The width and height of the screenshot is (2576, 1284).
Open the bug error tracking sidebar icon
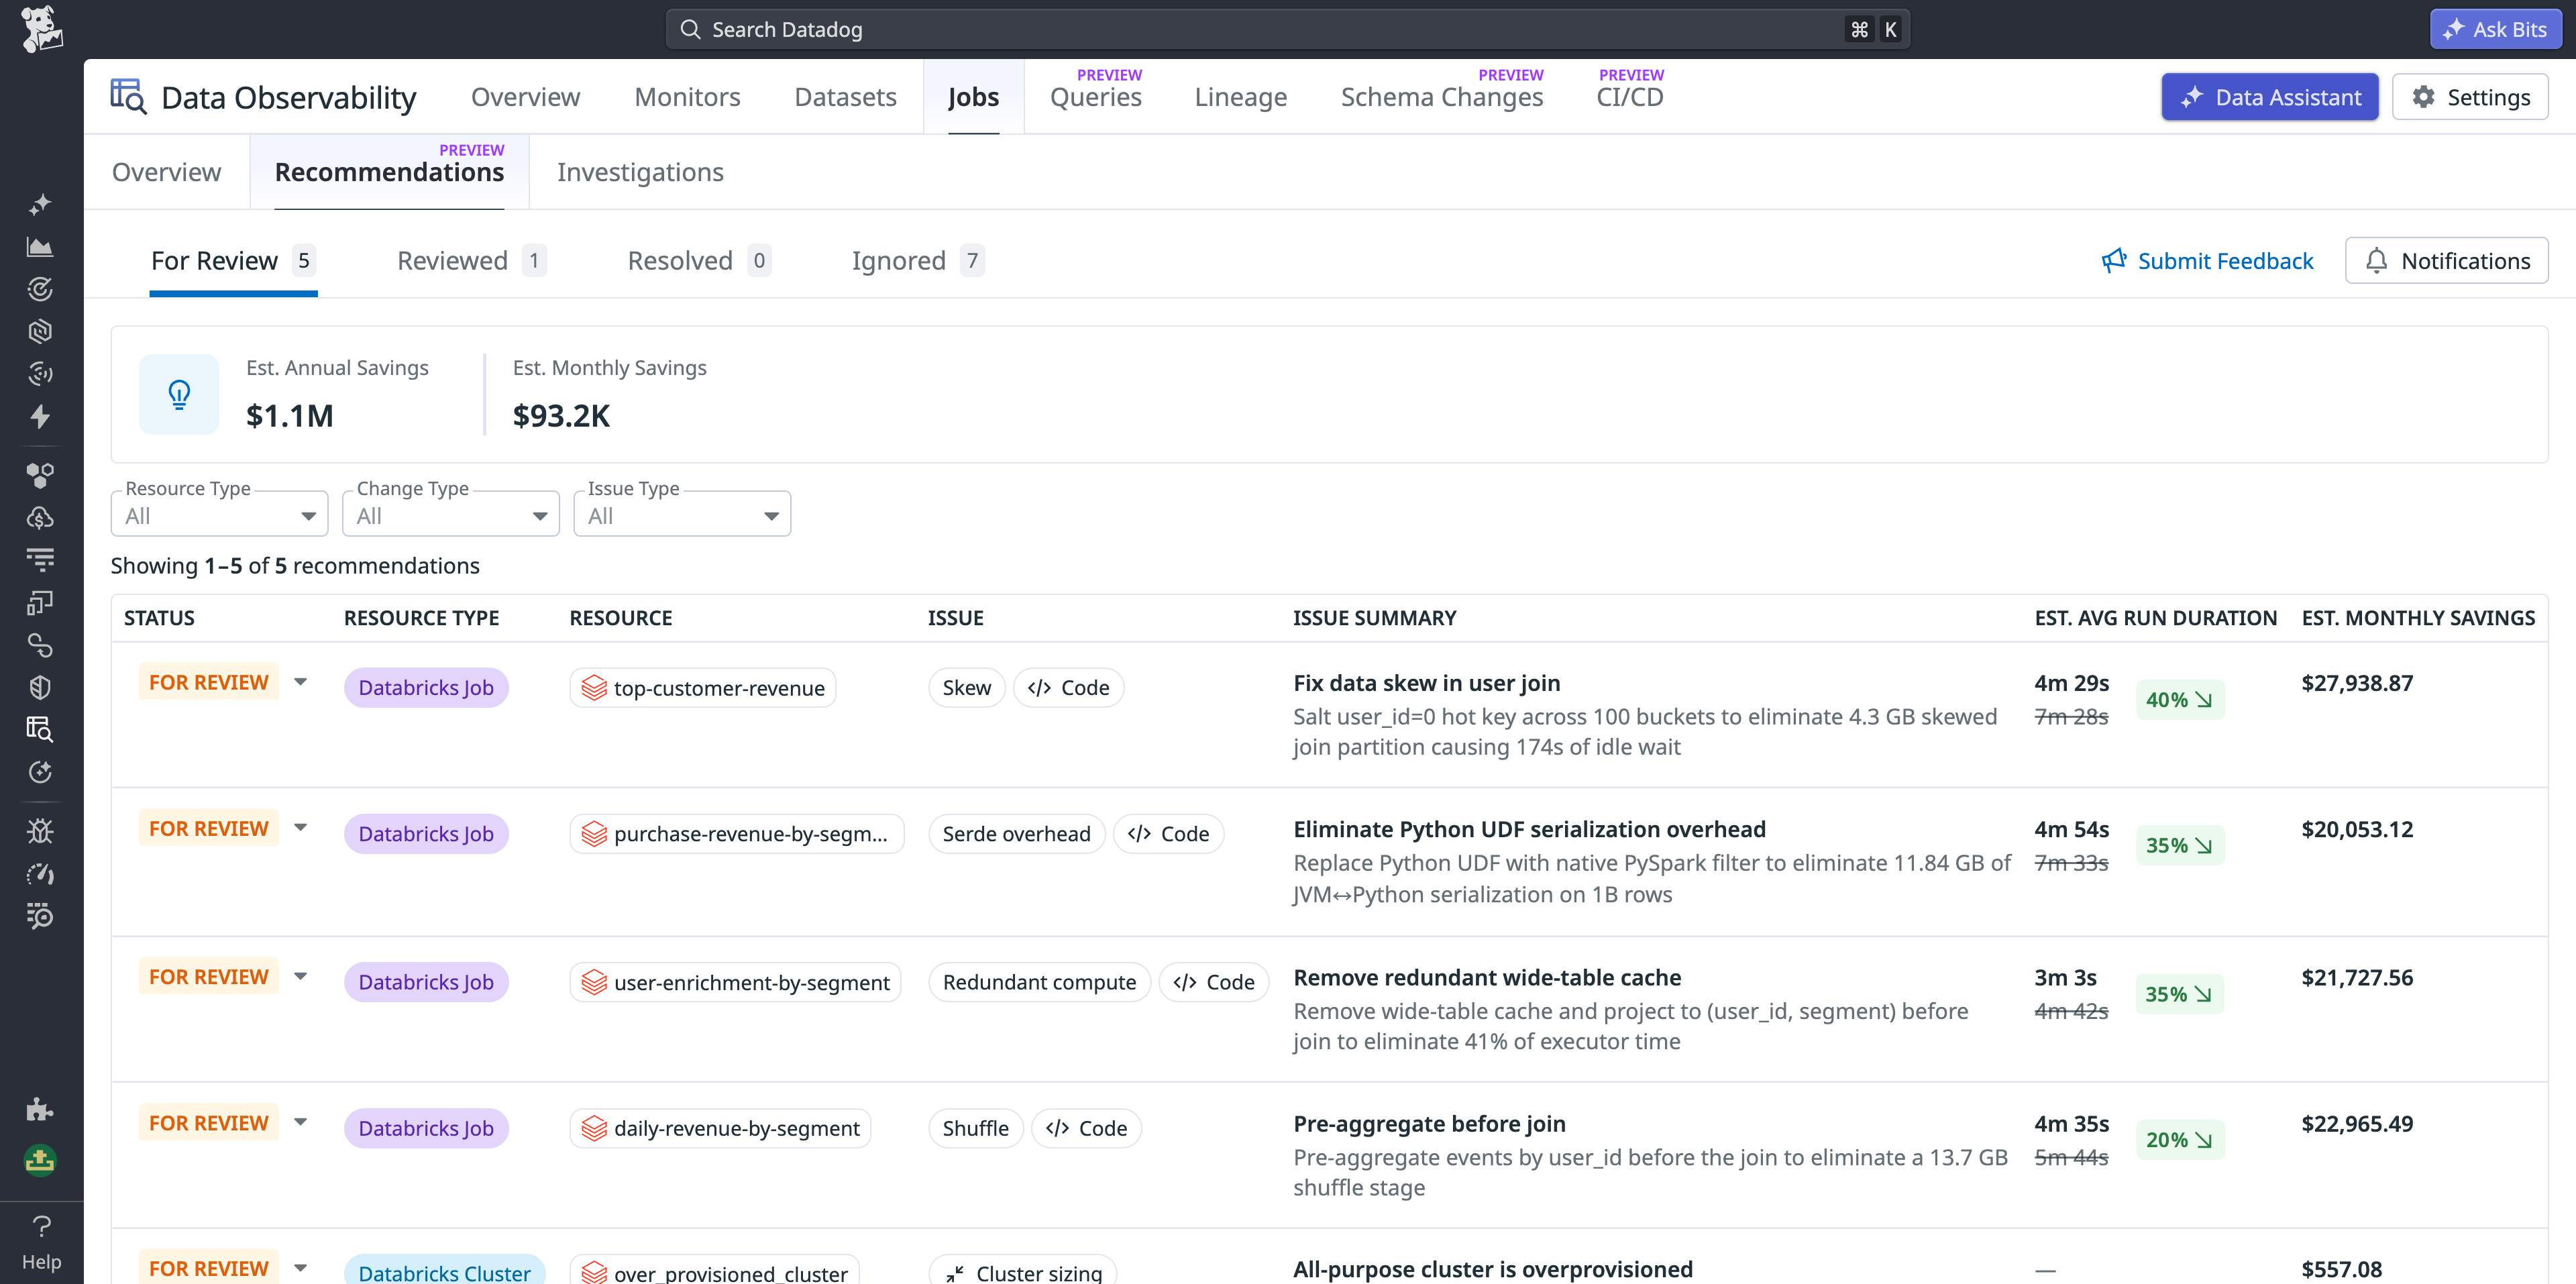[40, 831]
